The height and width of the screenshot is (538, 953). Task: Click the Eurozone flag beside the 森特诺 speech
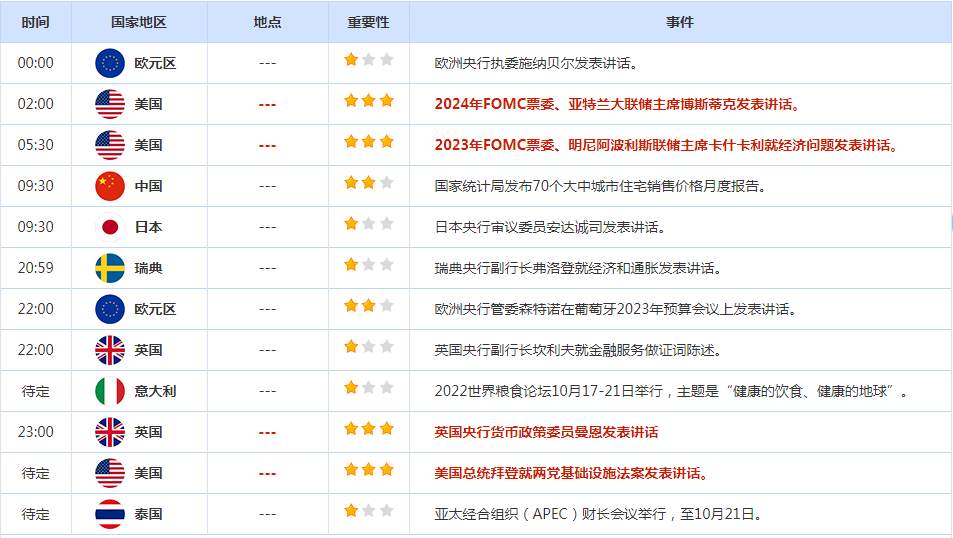coord(110,309)
